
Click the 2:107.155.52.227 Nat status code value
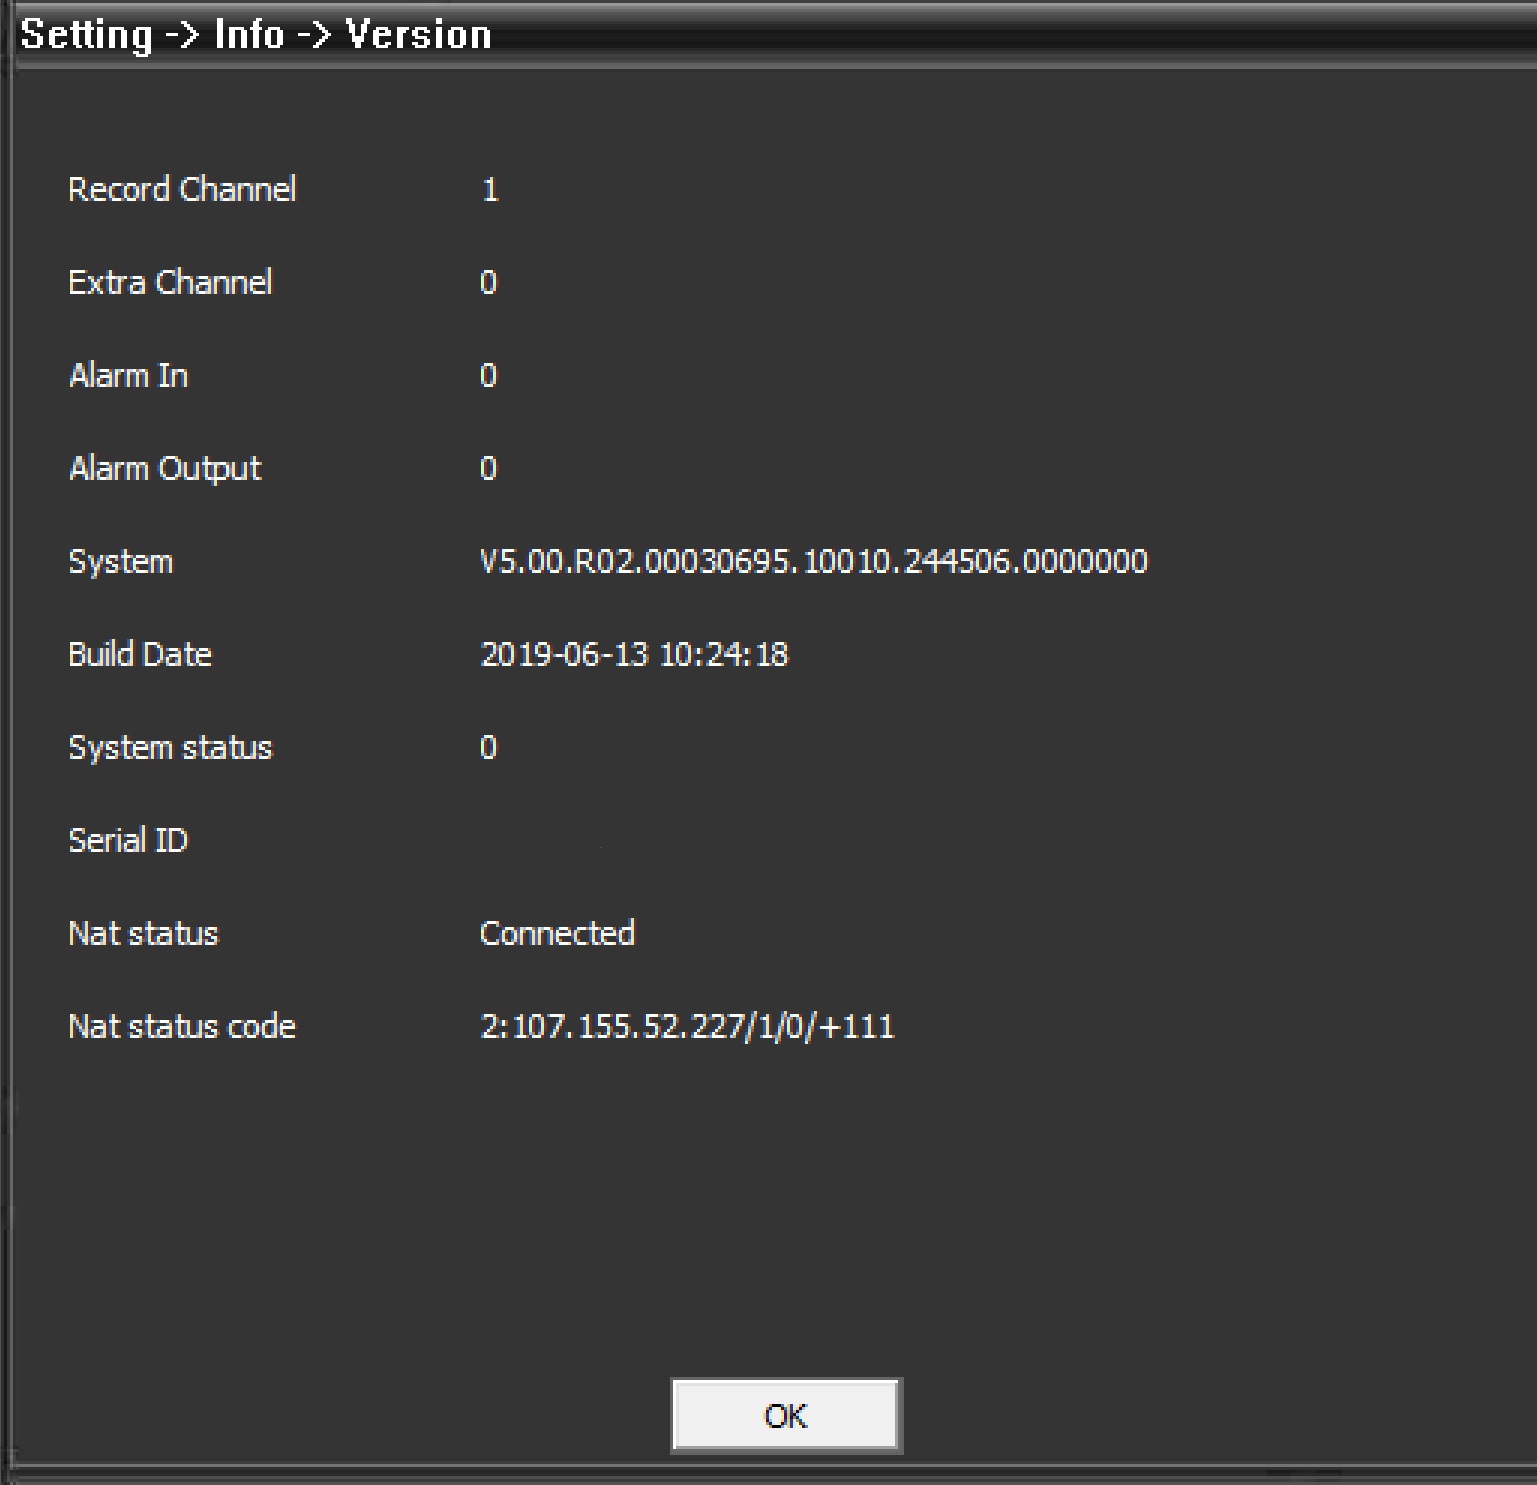pos(687,1027)
